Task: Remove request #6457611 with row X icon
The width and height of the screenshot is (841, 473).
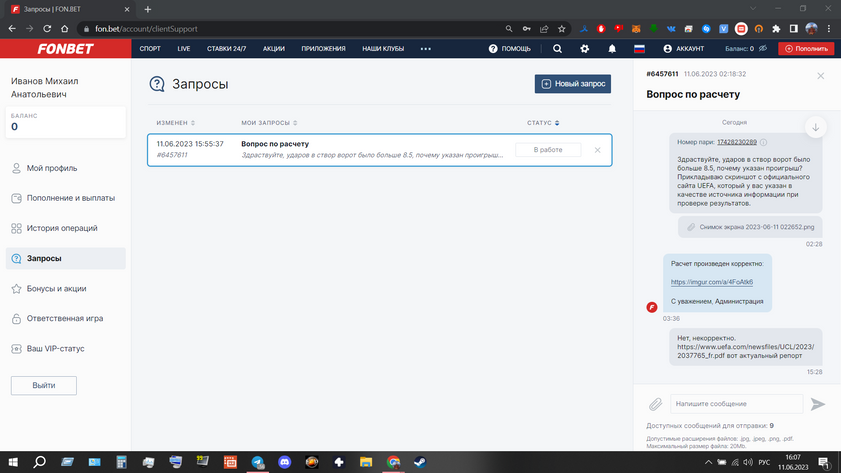Action: 597,150
